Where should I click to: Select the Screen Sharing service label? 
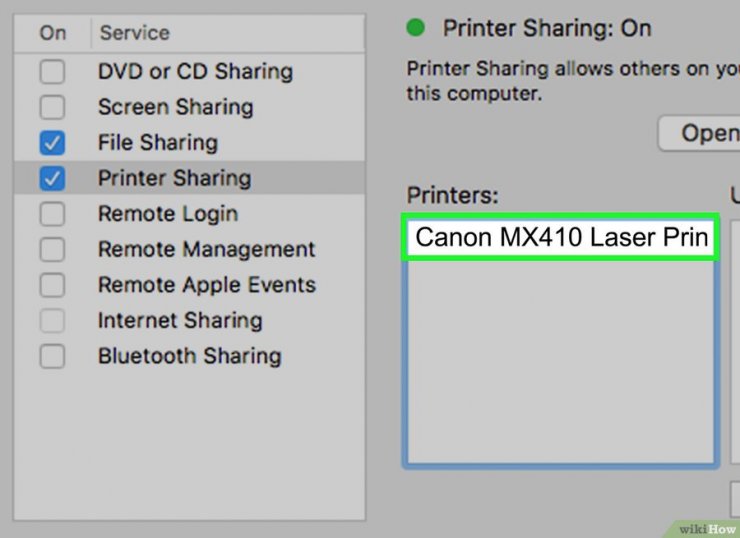click(x=175, y=107)
